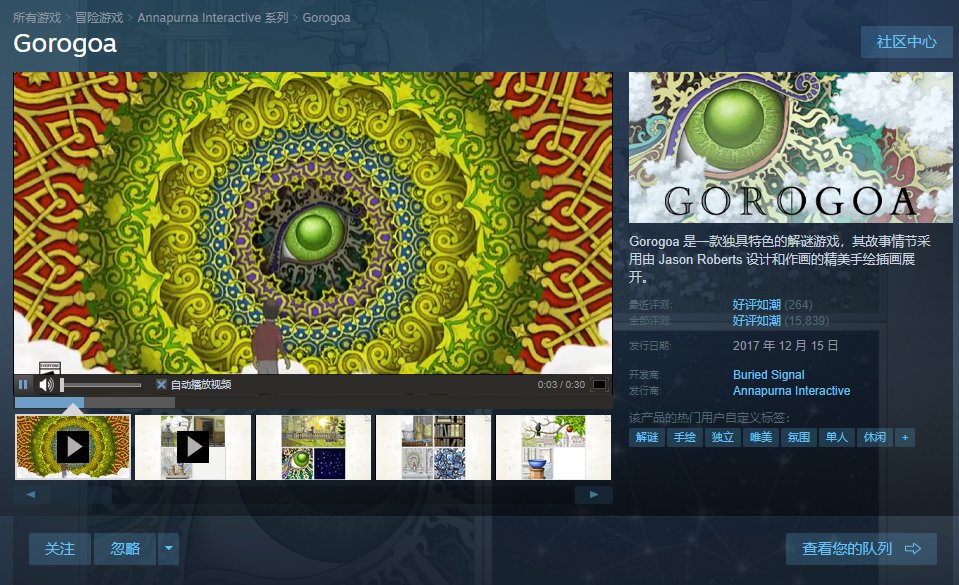Click the Gorogoa page title
Screen dimensions: 959x585
(65, 43)
